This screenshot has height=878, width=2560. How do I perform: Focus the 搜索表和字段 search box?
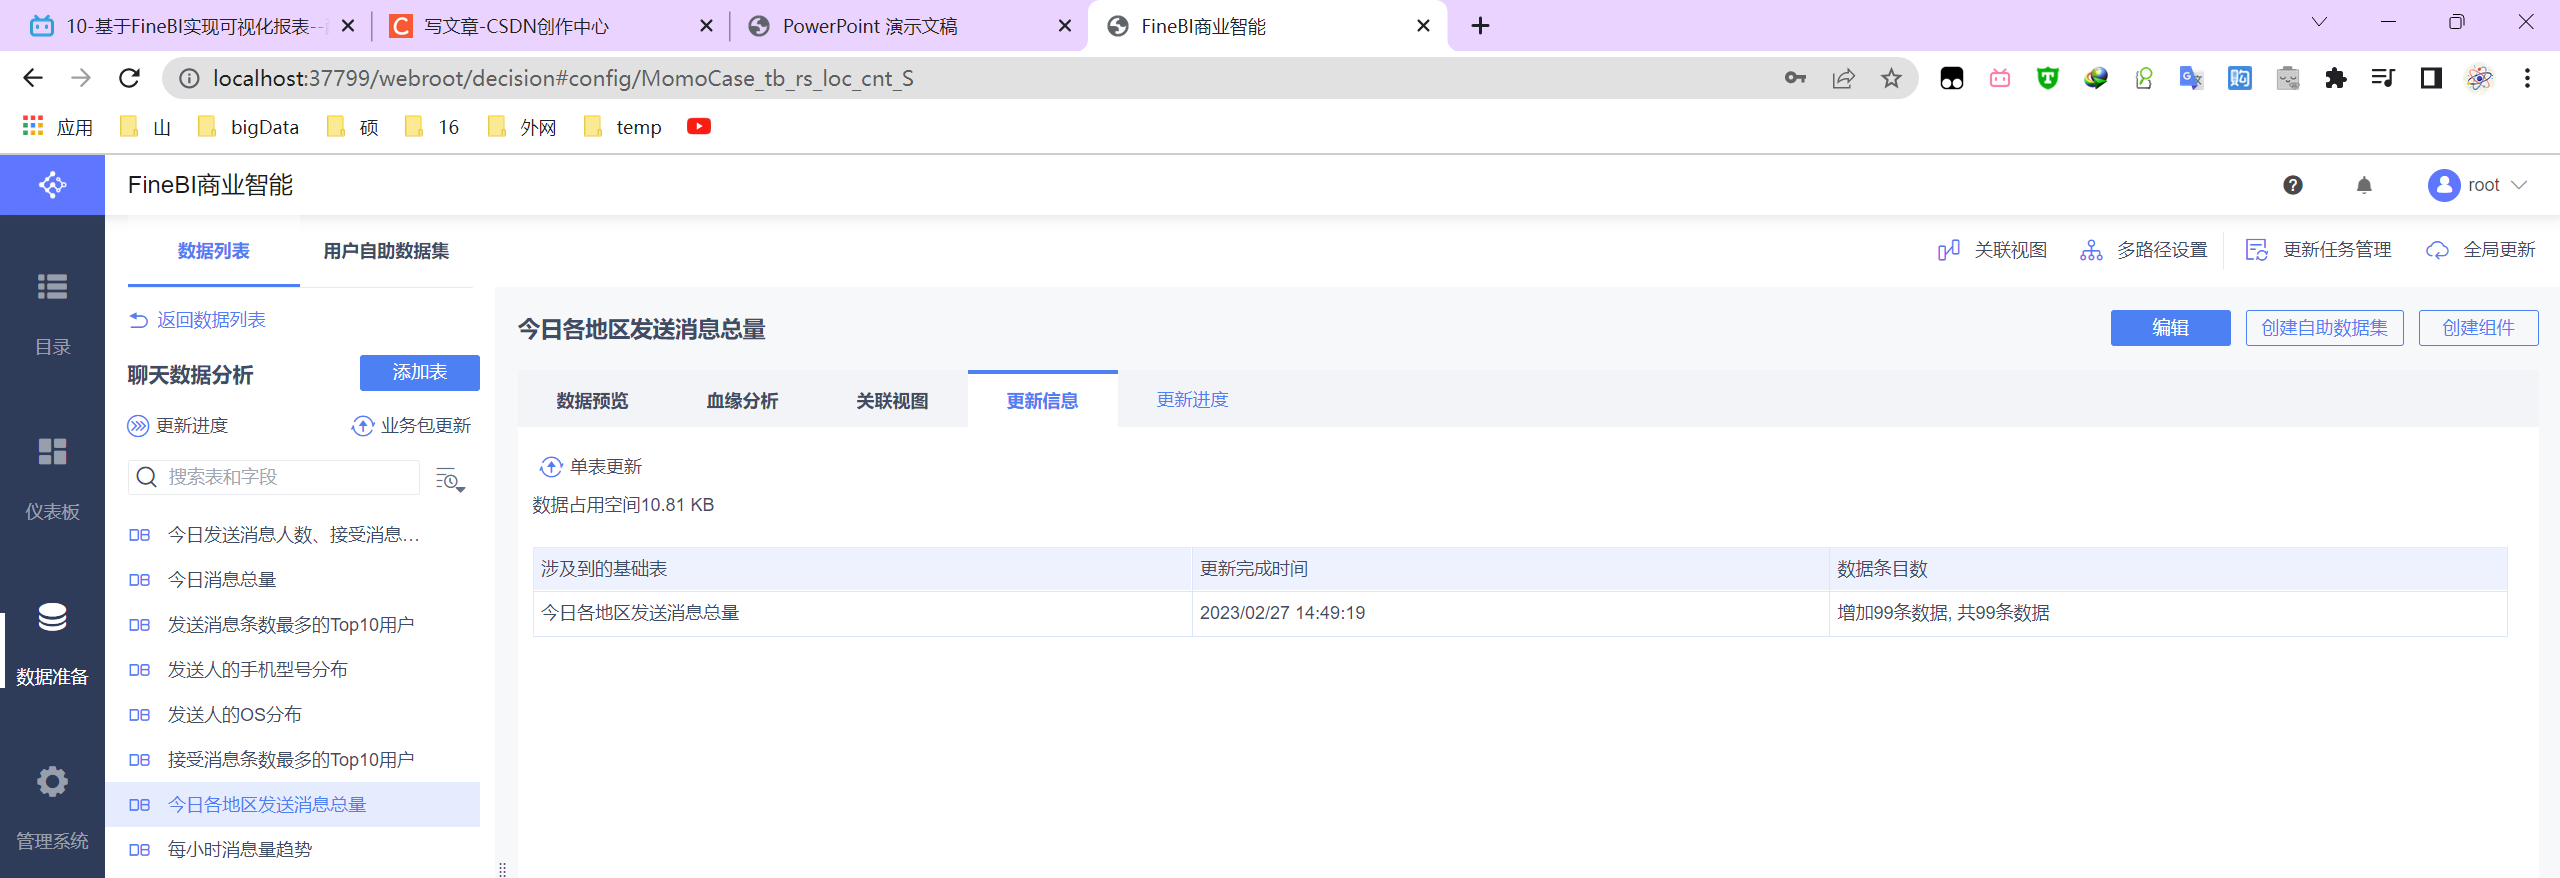[274, 477]
